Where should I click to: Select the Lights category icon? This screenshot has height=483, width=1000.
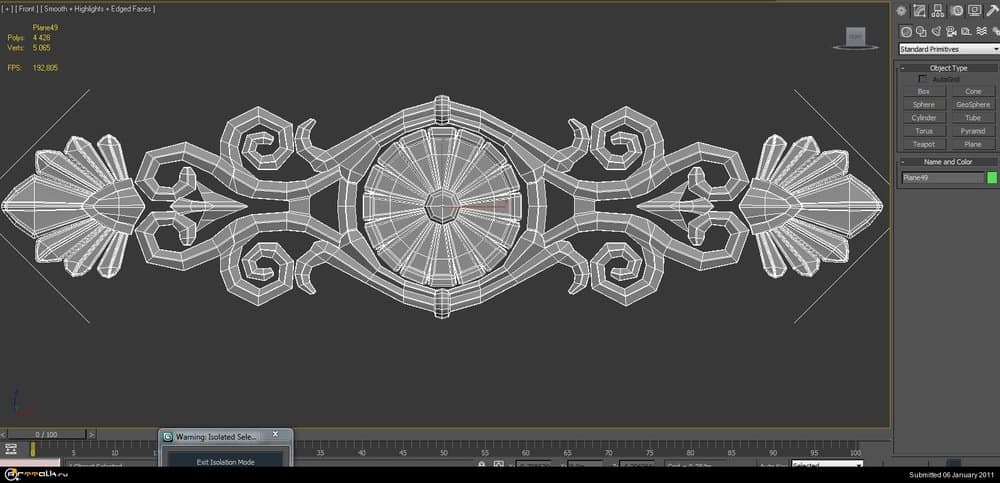pos(934,32)
